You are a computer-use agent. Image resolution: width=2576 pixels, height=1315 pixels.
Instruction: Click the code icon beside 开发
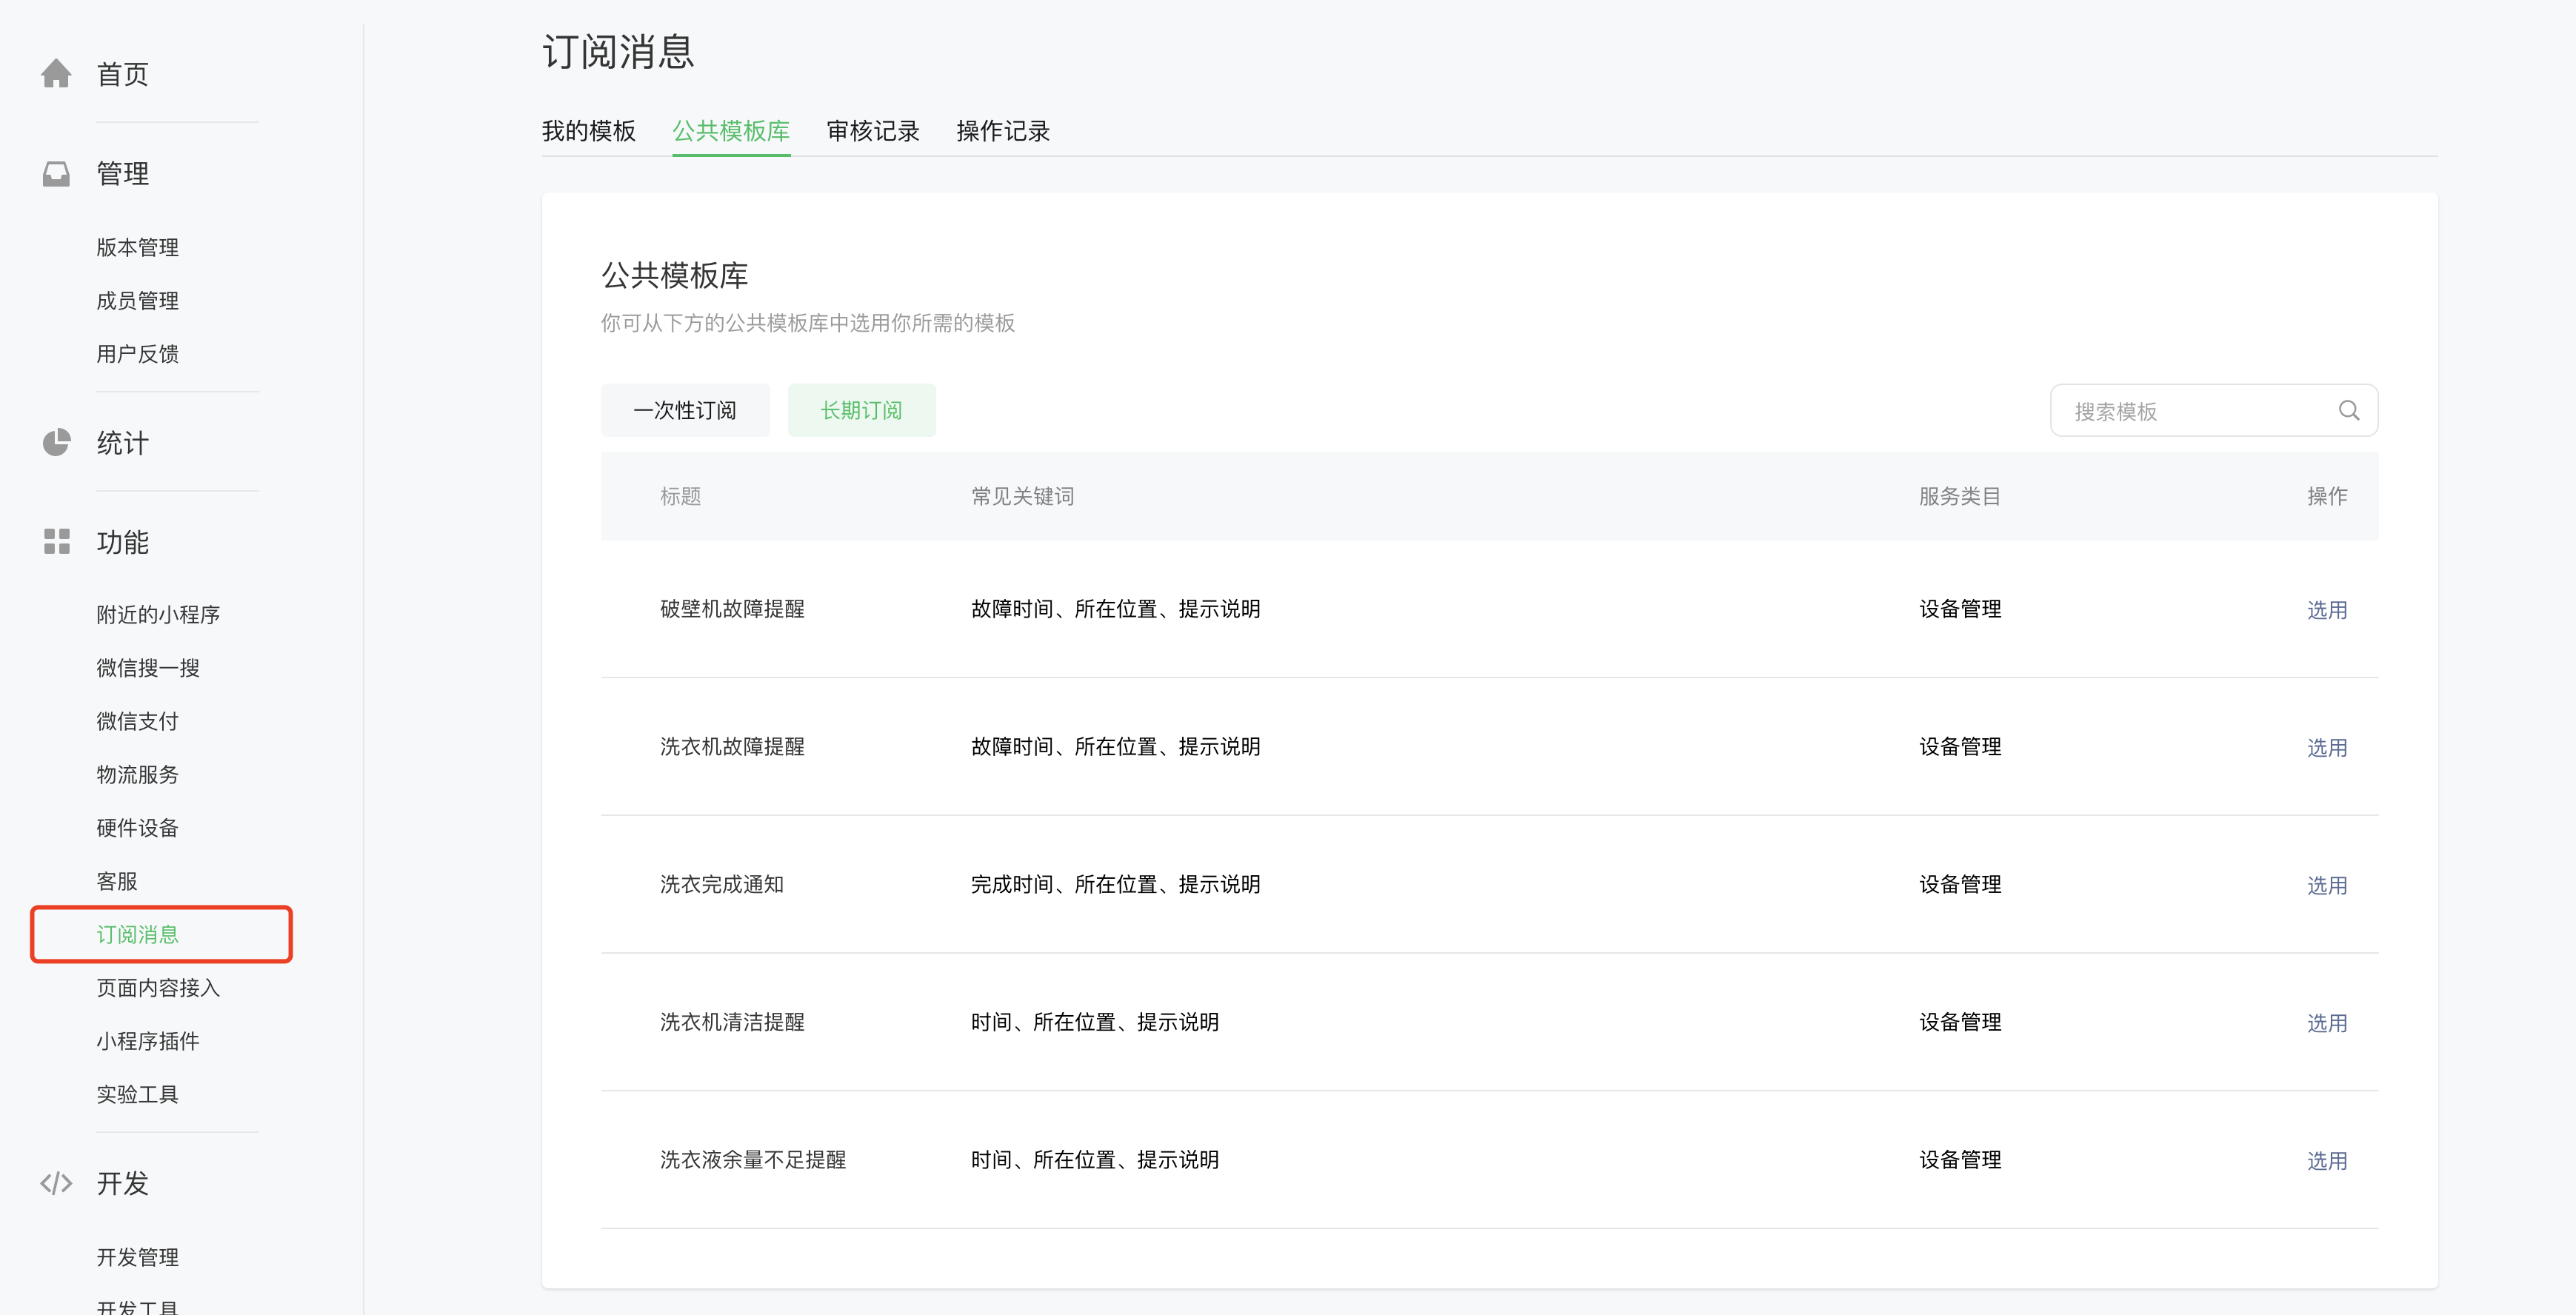[56, 1184]
